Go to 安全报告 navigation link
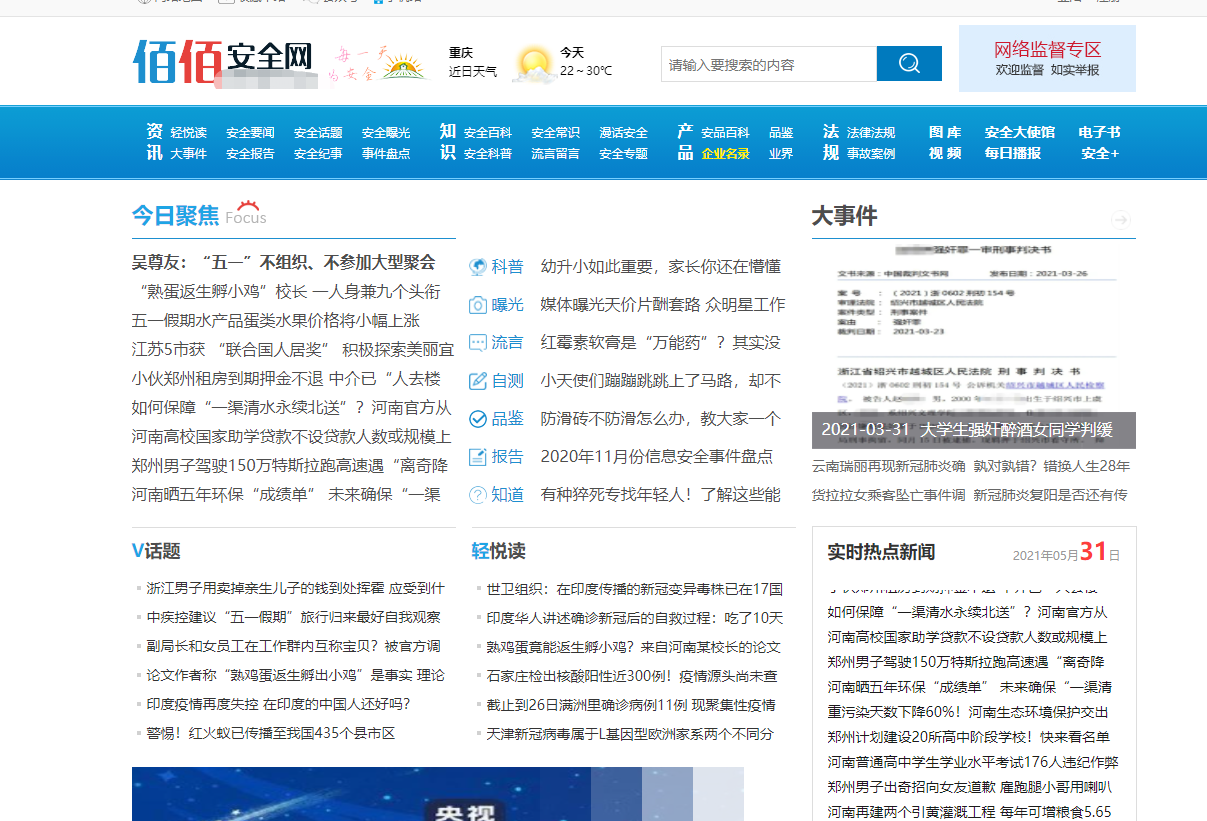Image resolution: width=1207 pixels, height=821 pixels. pos(250,154)
